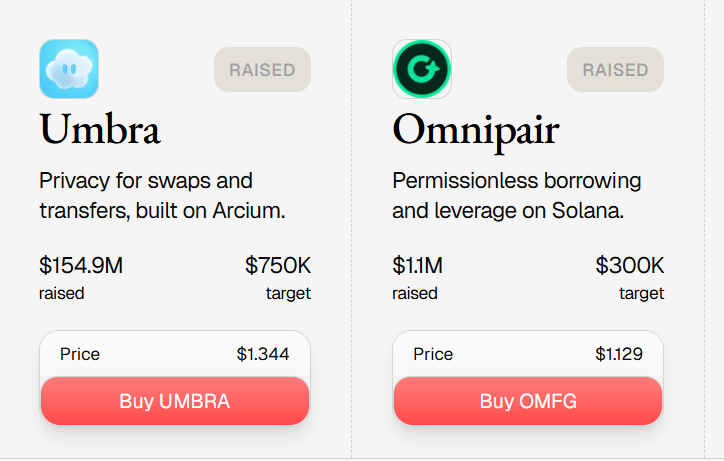Click the RAISED badge on Umbra card
Viewport: 724px width, 461px height.
click(262, 70)
